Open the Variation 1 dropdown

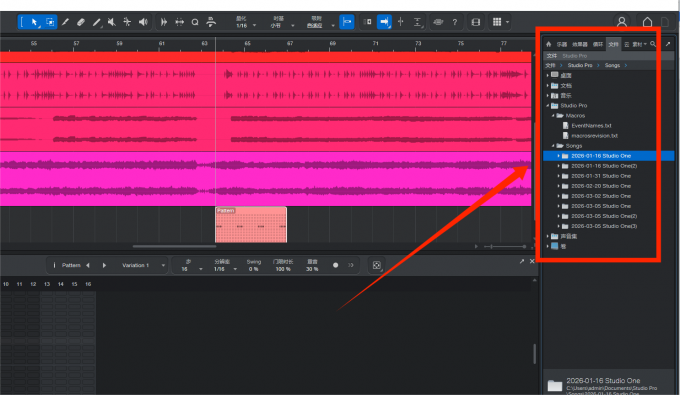143,265
